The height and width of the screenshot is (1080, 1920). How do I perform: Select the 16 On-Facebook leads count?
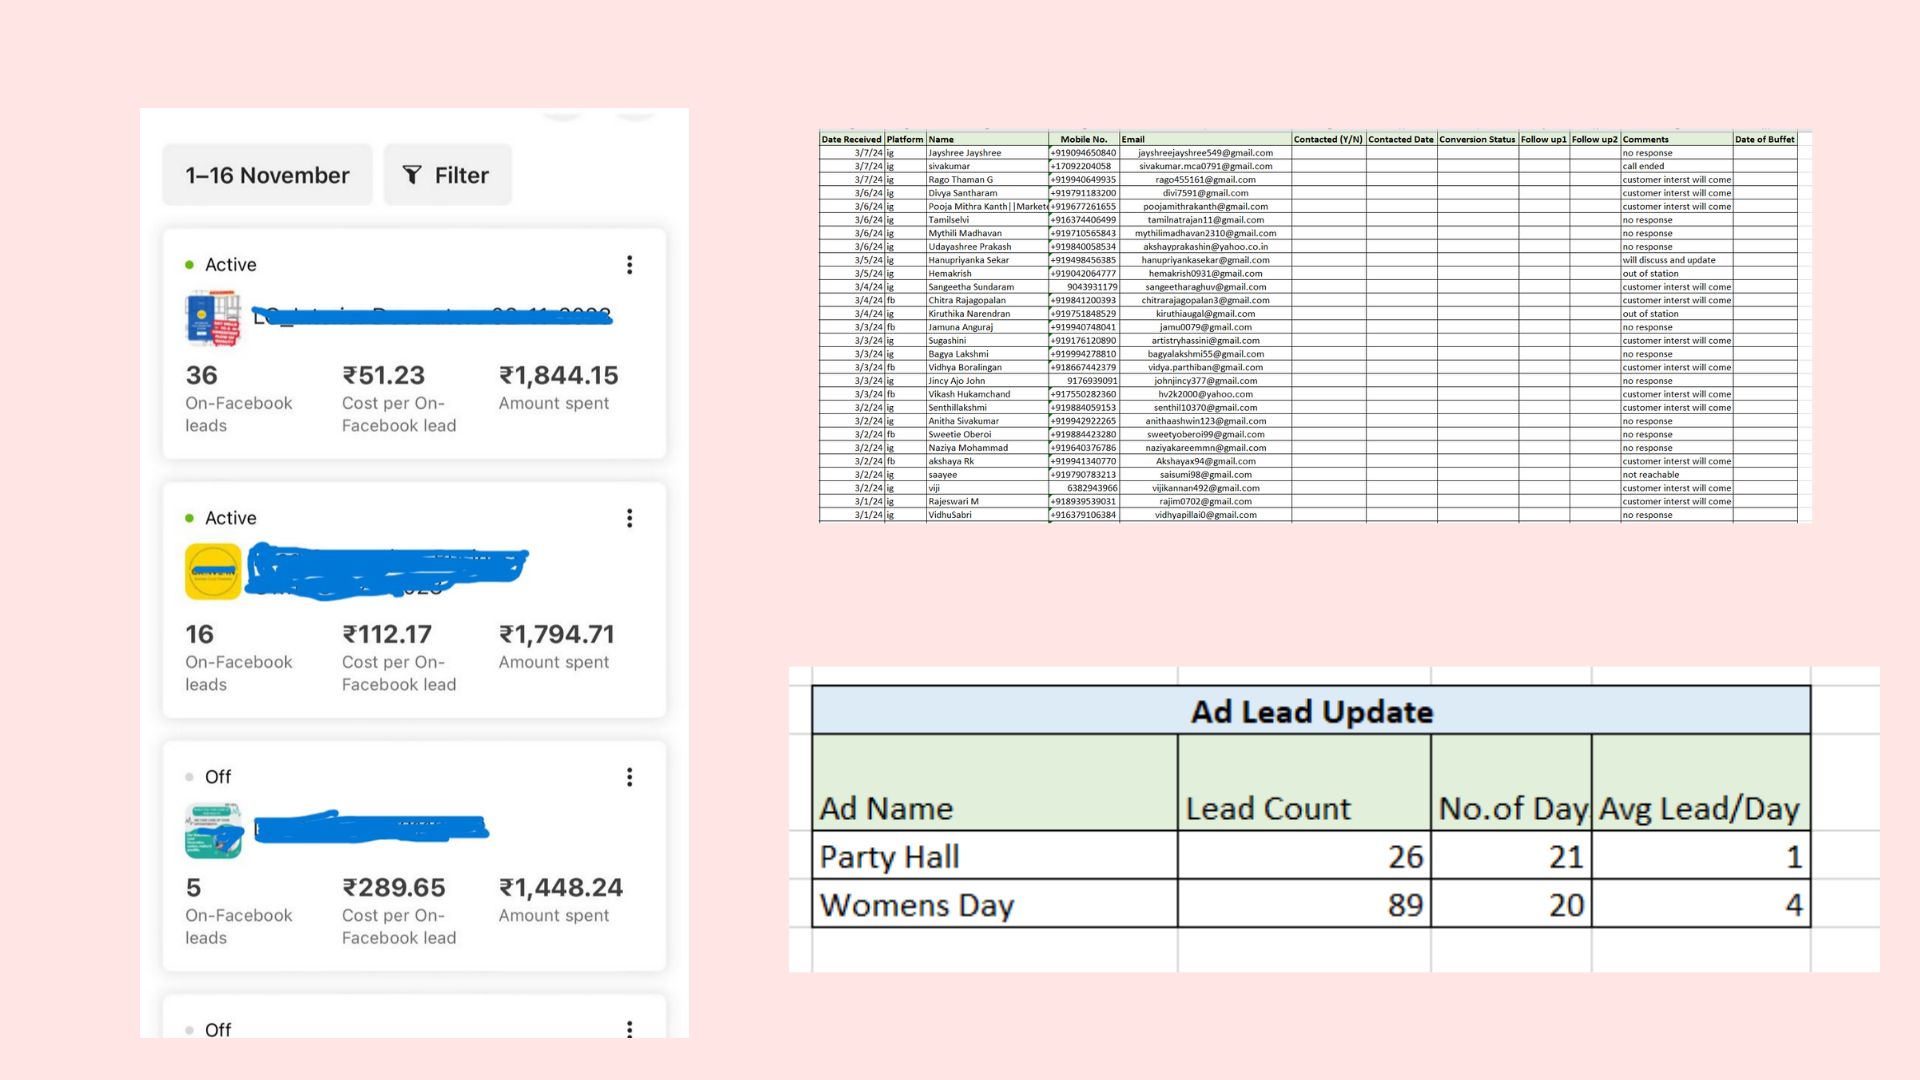tap(199, 634)
